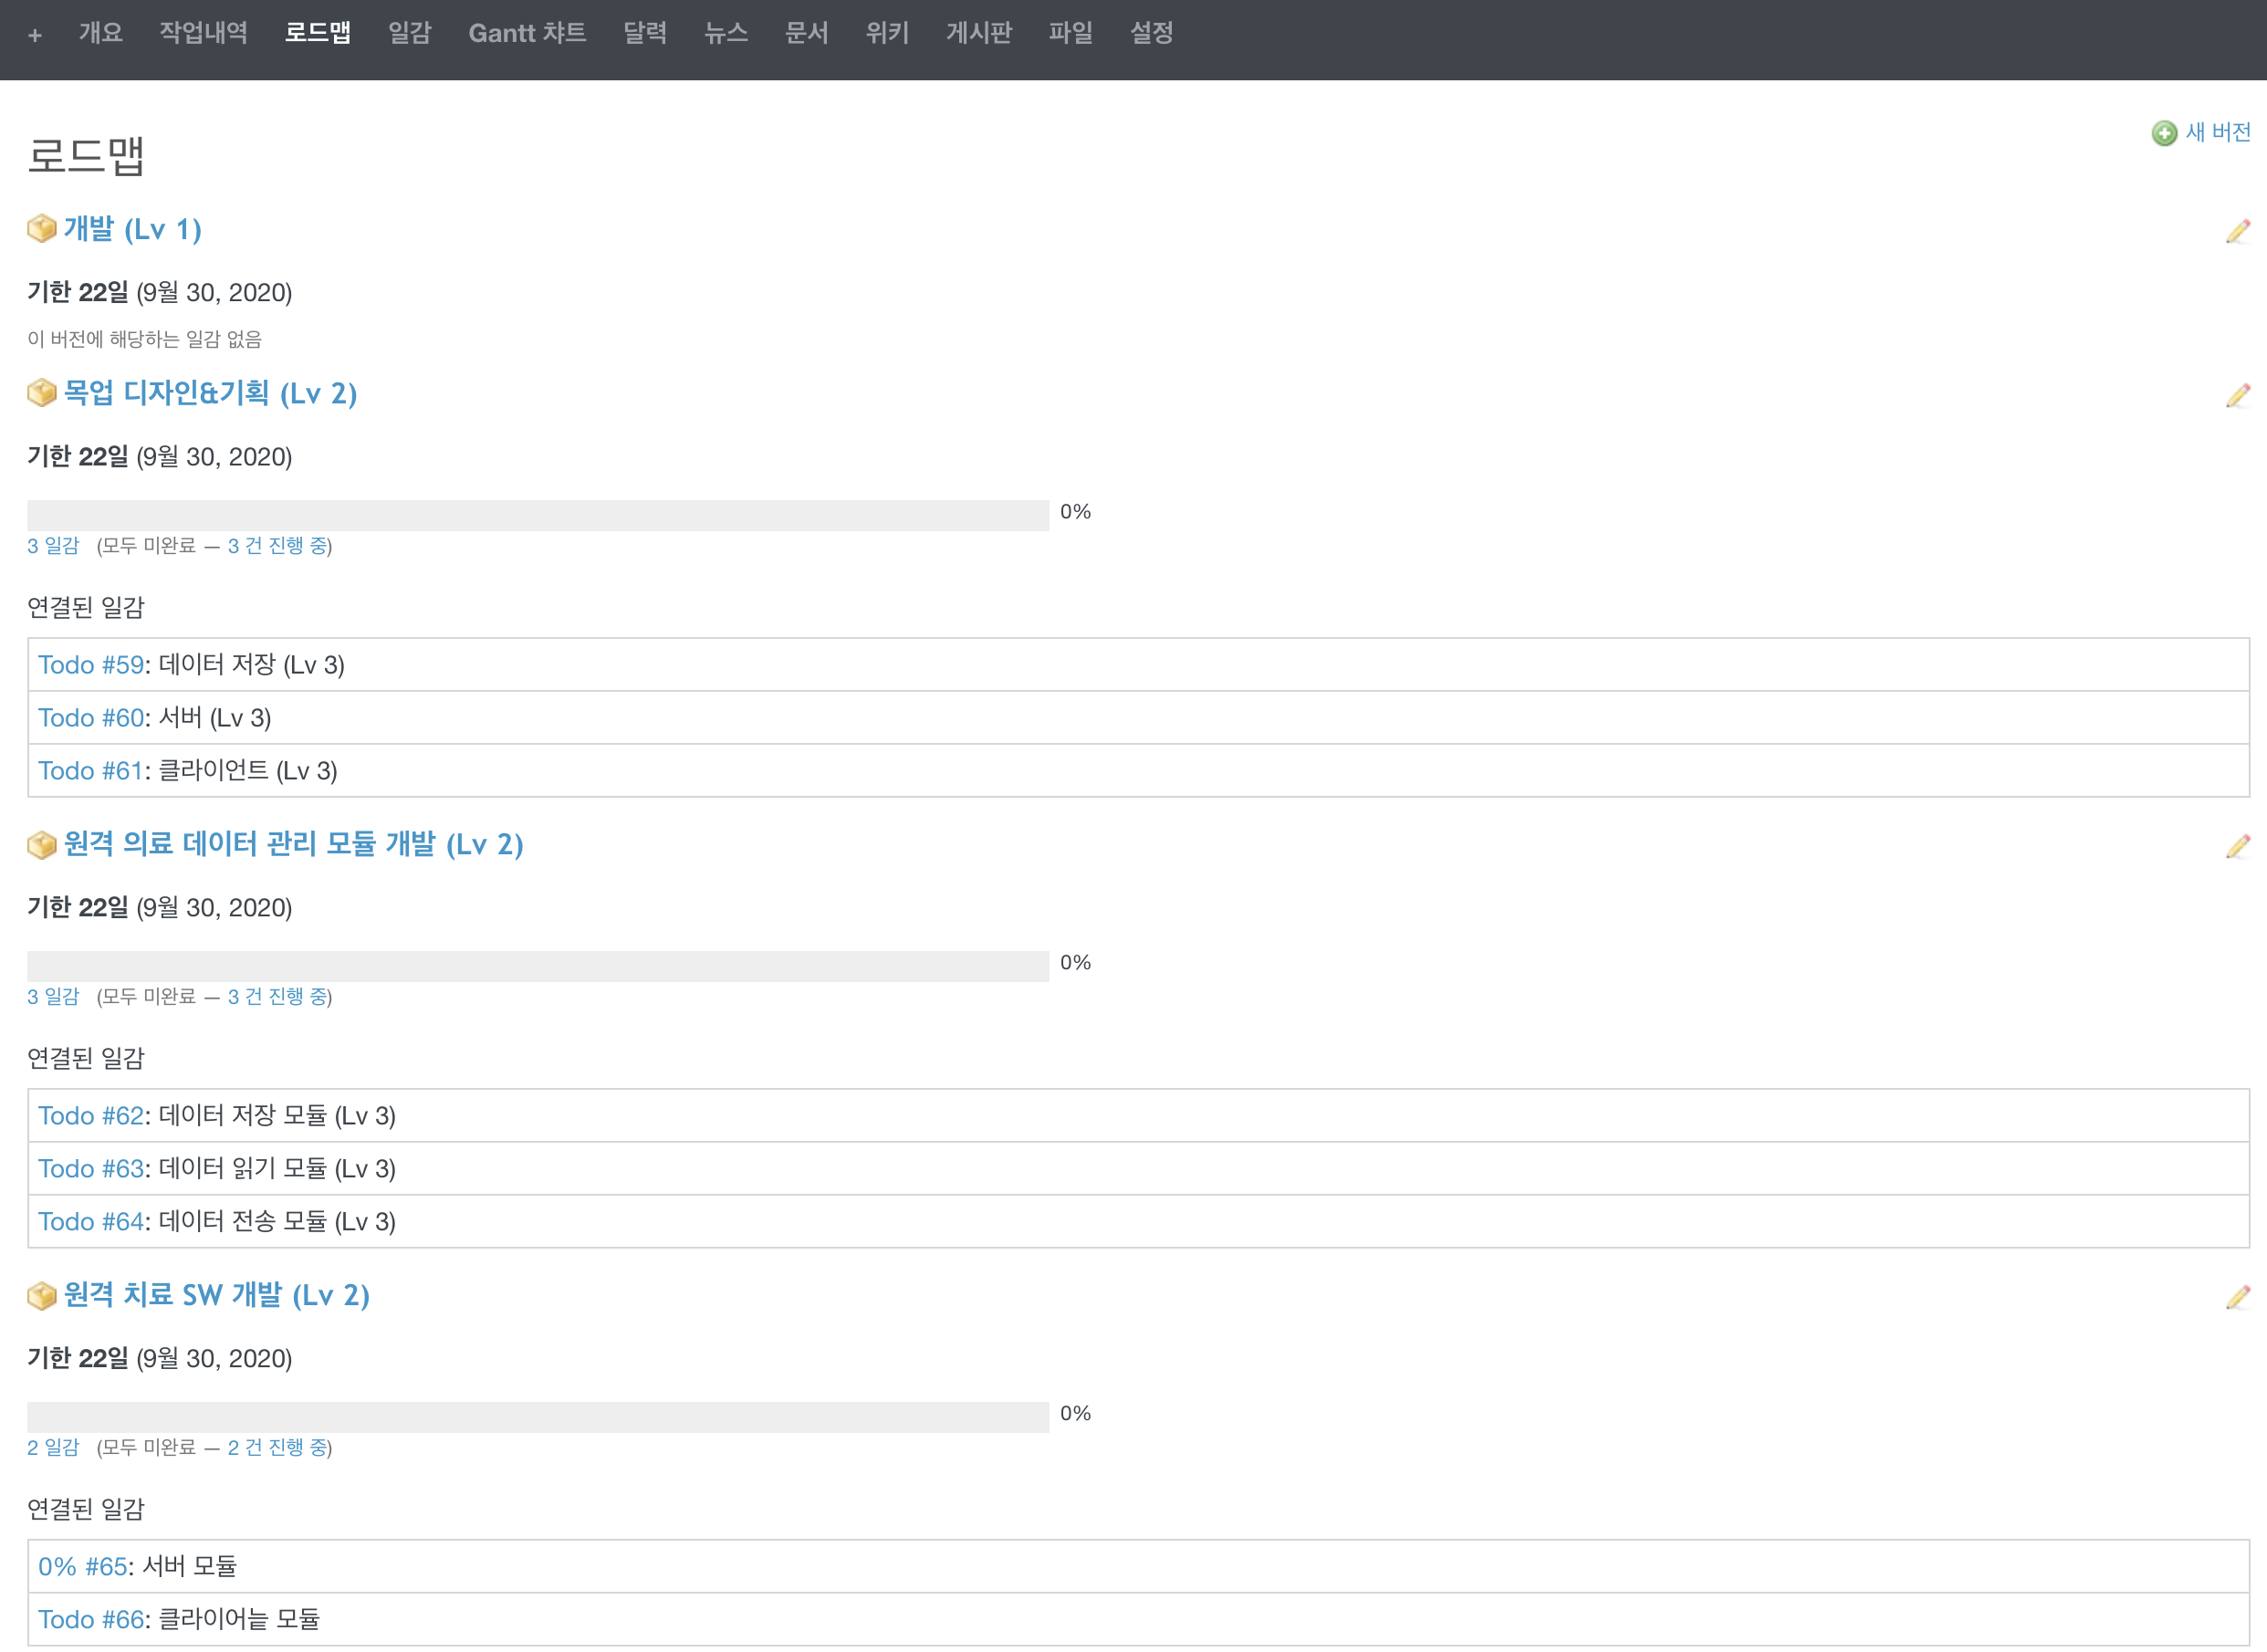Click 3 건 진행 중 under 목업 디자인&기획
Image resolution: width=2267 pixels, height=1652 pixels.
point(277,546)
